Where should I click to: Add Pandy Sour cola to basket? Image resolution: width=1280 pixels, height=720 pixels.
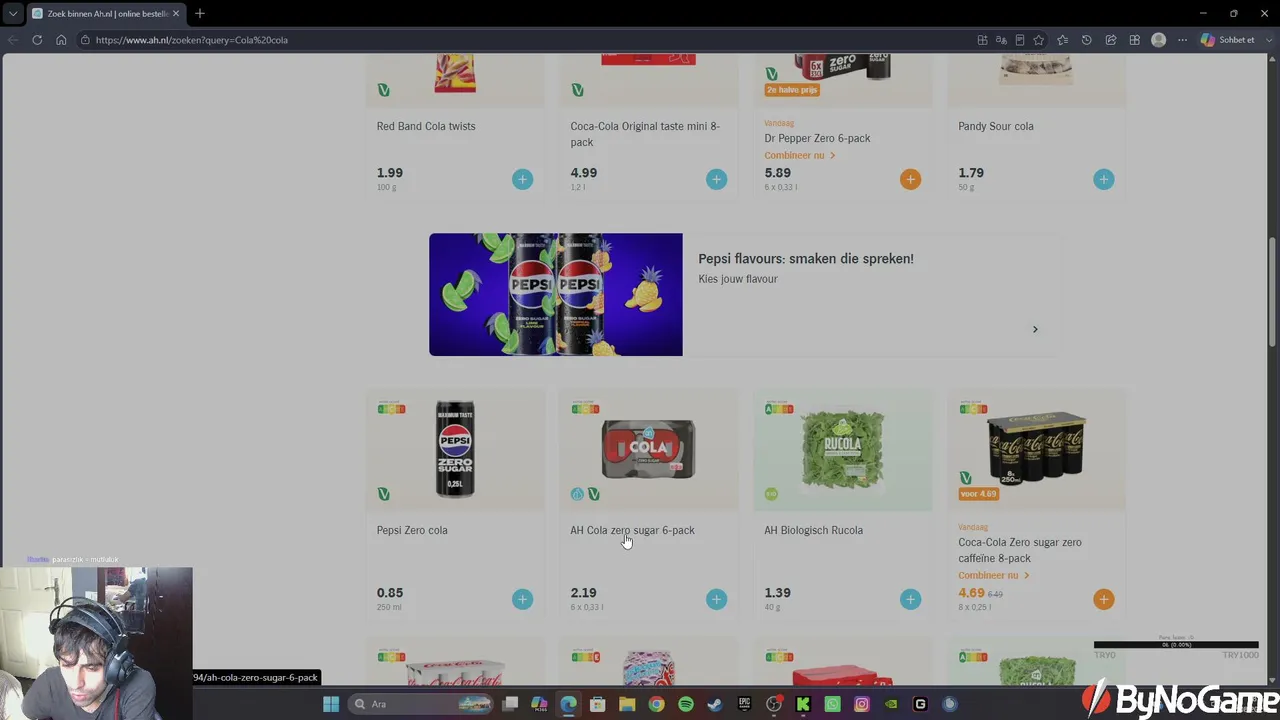[1103, 179]
